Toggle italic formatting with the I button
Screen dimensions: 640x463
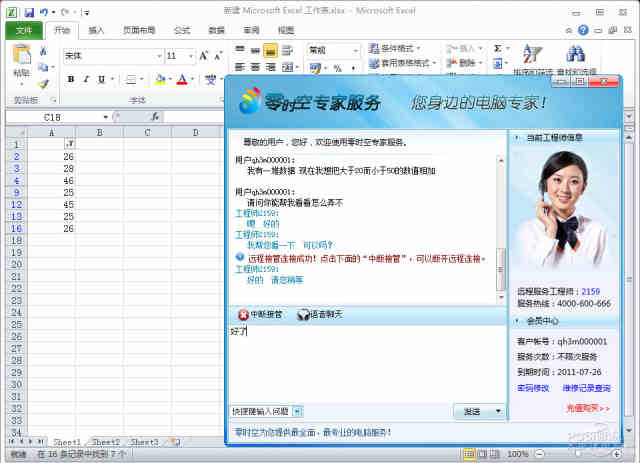click(x=86, y=79)
